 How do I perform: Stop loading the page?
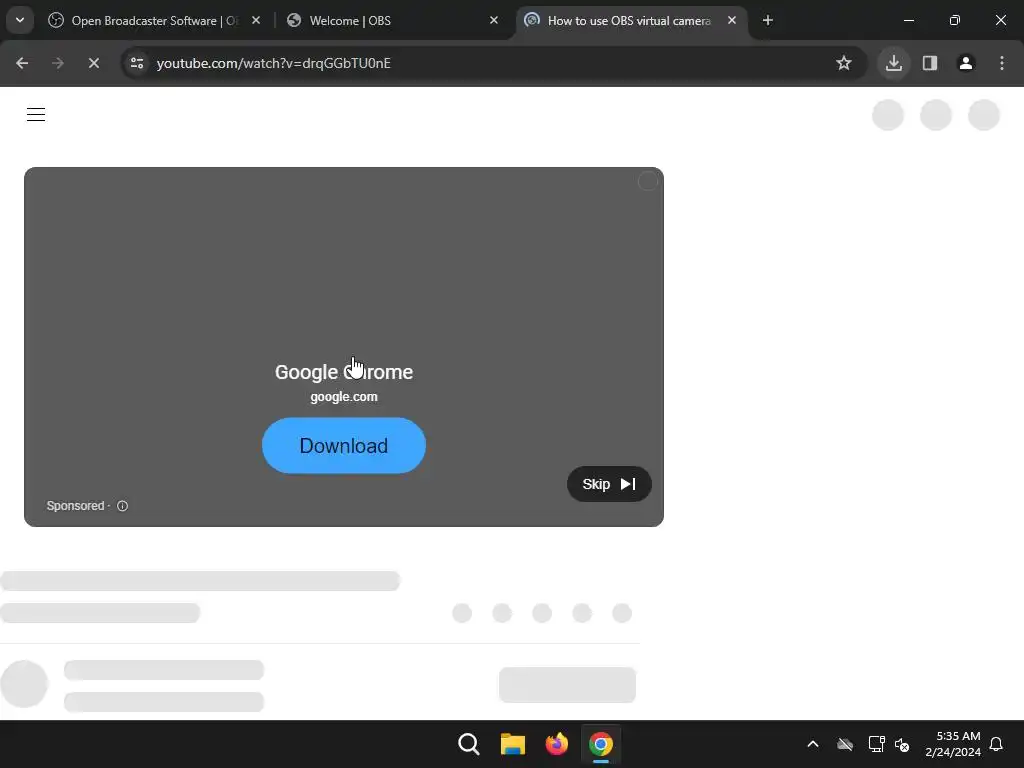pyautogui.click(x=94, y=63)
